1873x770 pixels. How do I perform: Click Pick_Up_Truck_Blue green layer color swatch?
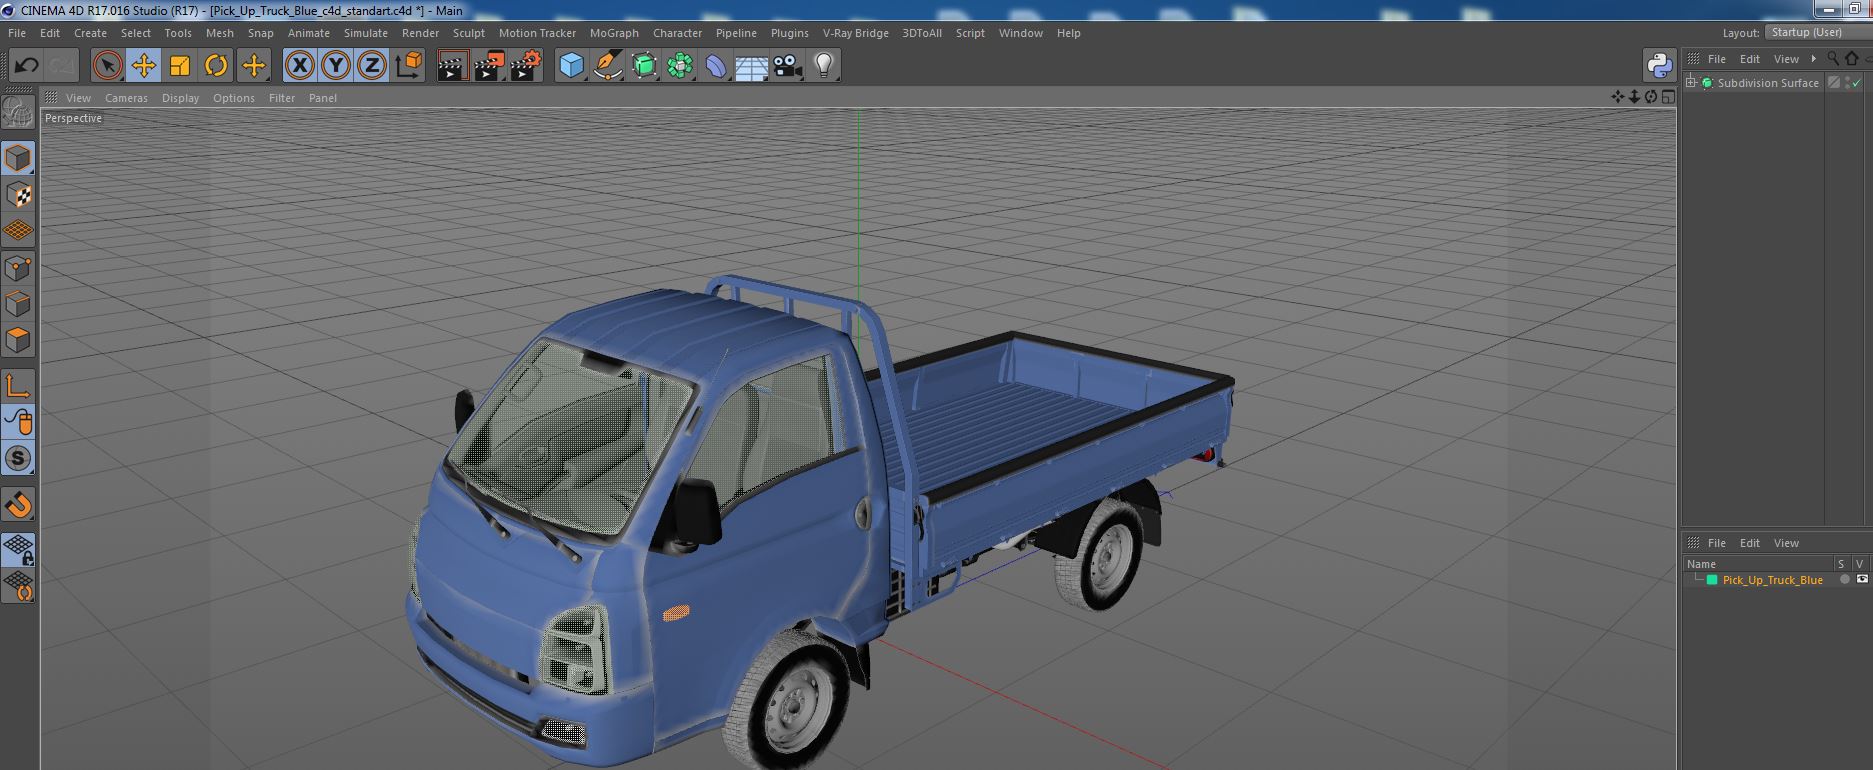click(1712, 580)
